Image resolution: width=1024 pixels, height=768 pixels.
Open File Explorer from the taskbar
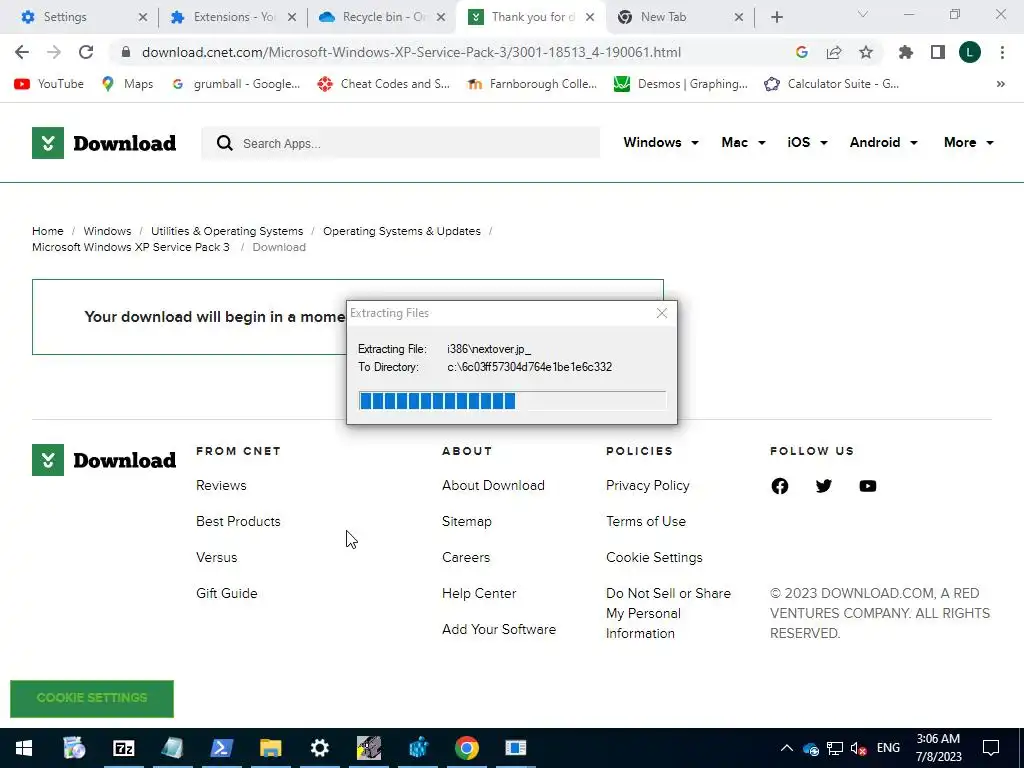click(x=270, y=748)
